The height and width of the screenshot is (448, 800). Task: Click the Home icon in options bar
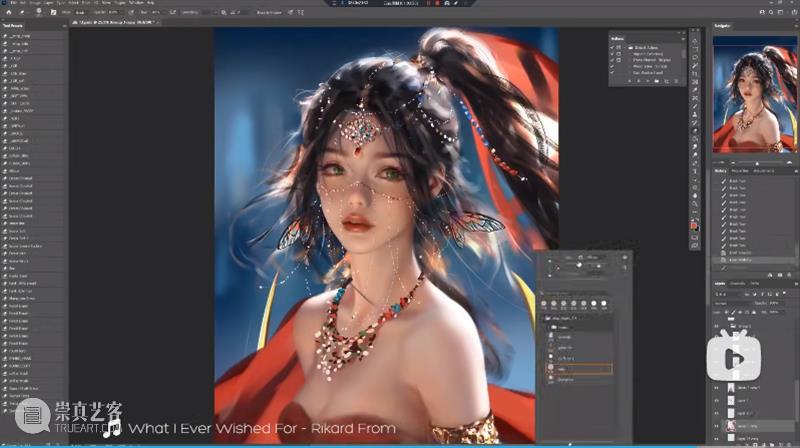tap(9, 12)
